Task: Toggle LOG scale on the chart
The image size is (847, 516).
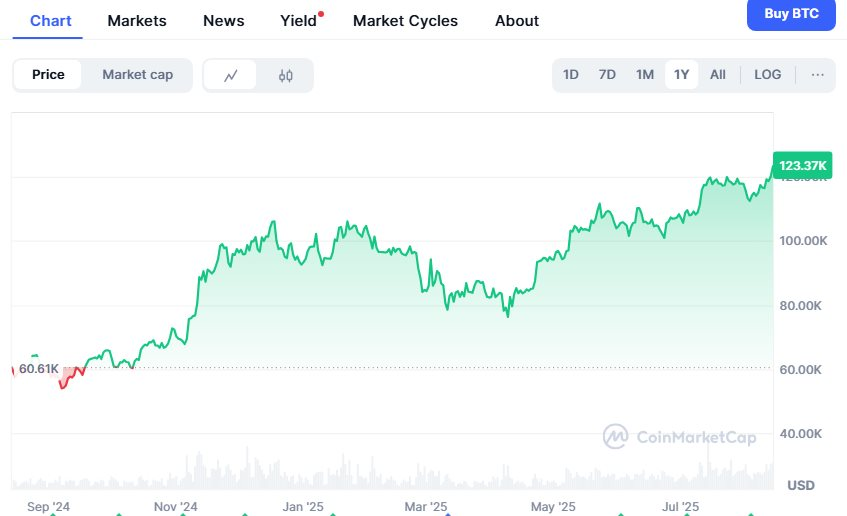Action: (768, 75)
